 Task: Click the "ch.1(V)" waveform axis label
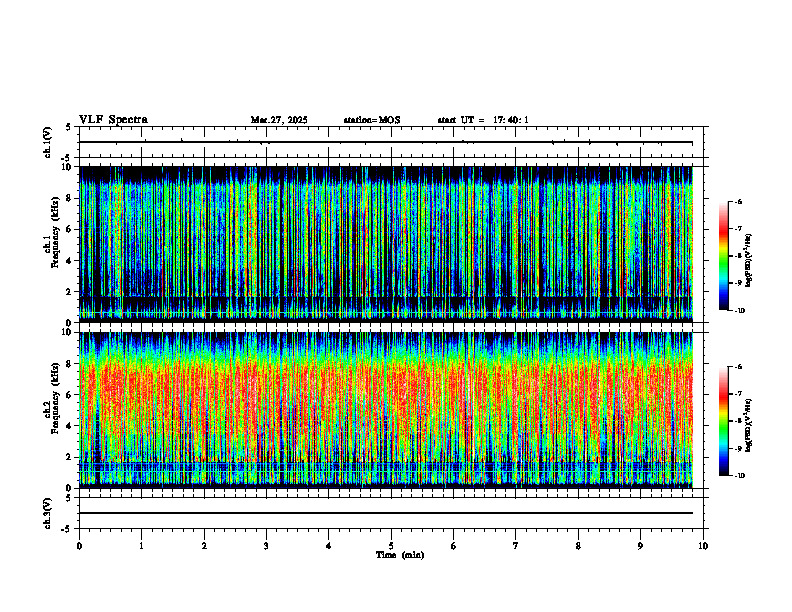tap(47, 142)
